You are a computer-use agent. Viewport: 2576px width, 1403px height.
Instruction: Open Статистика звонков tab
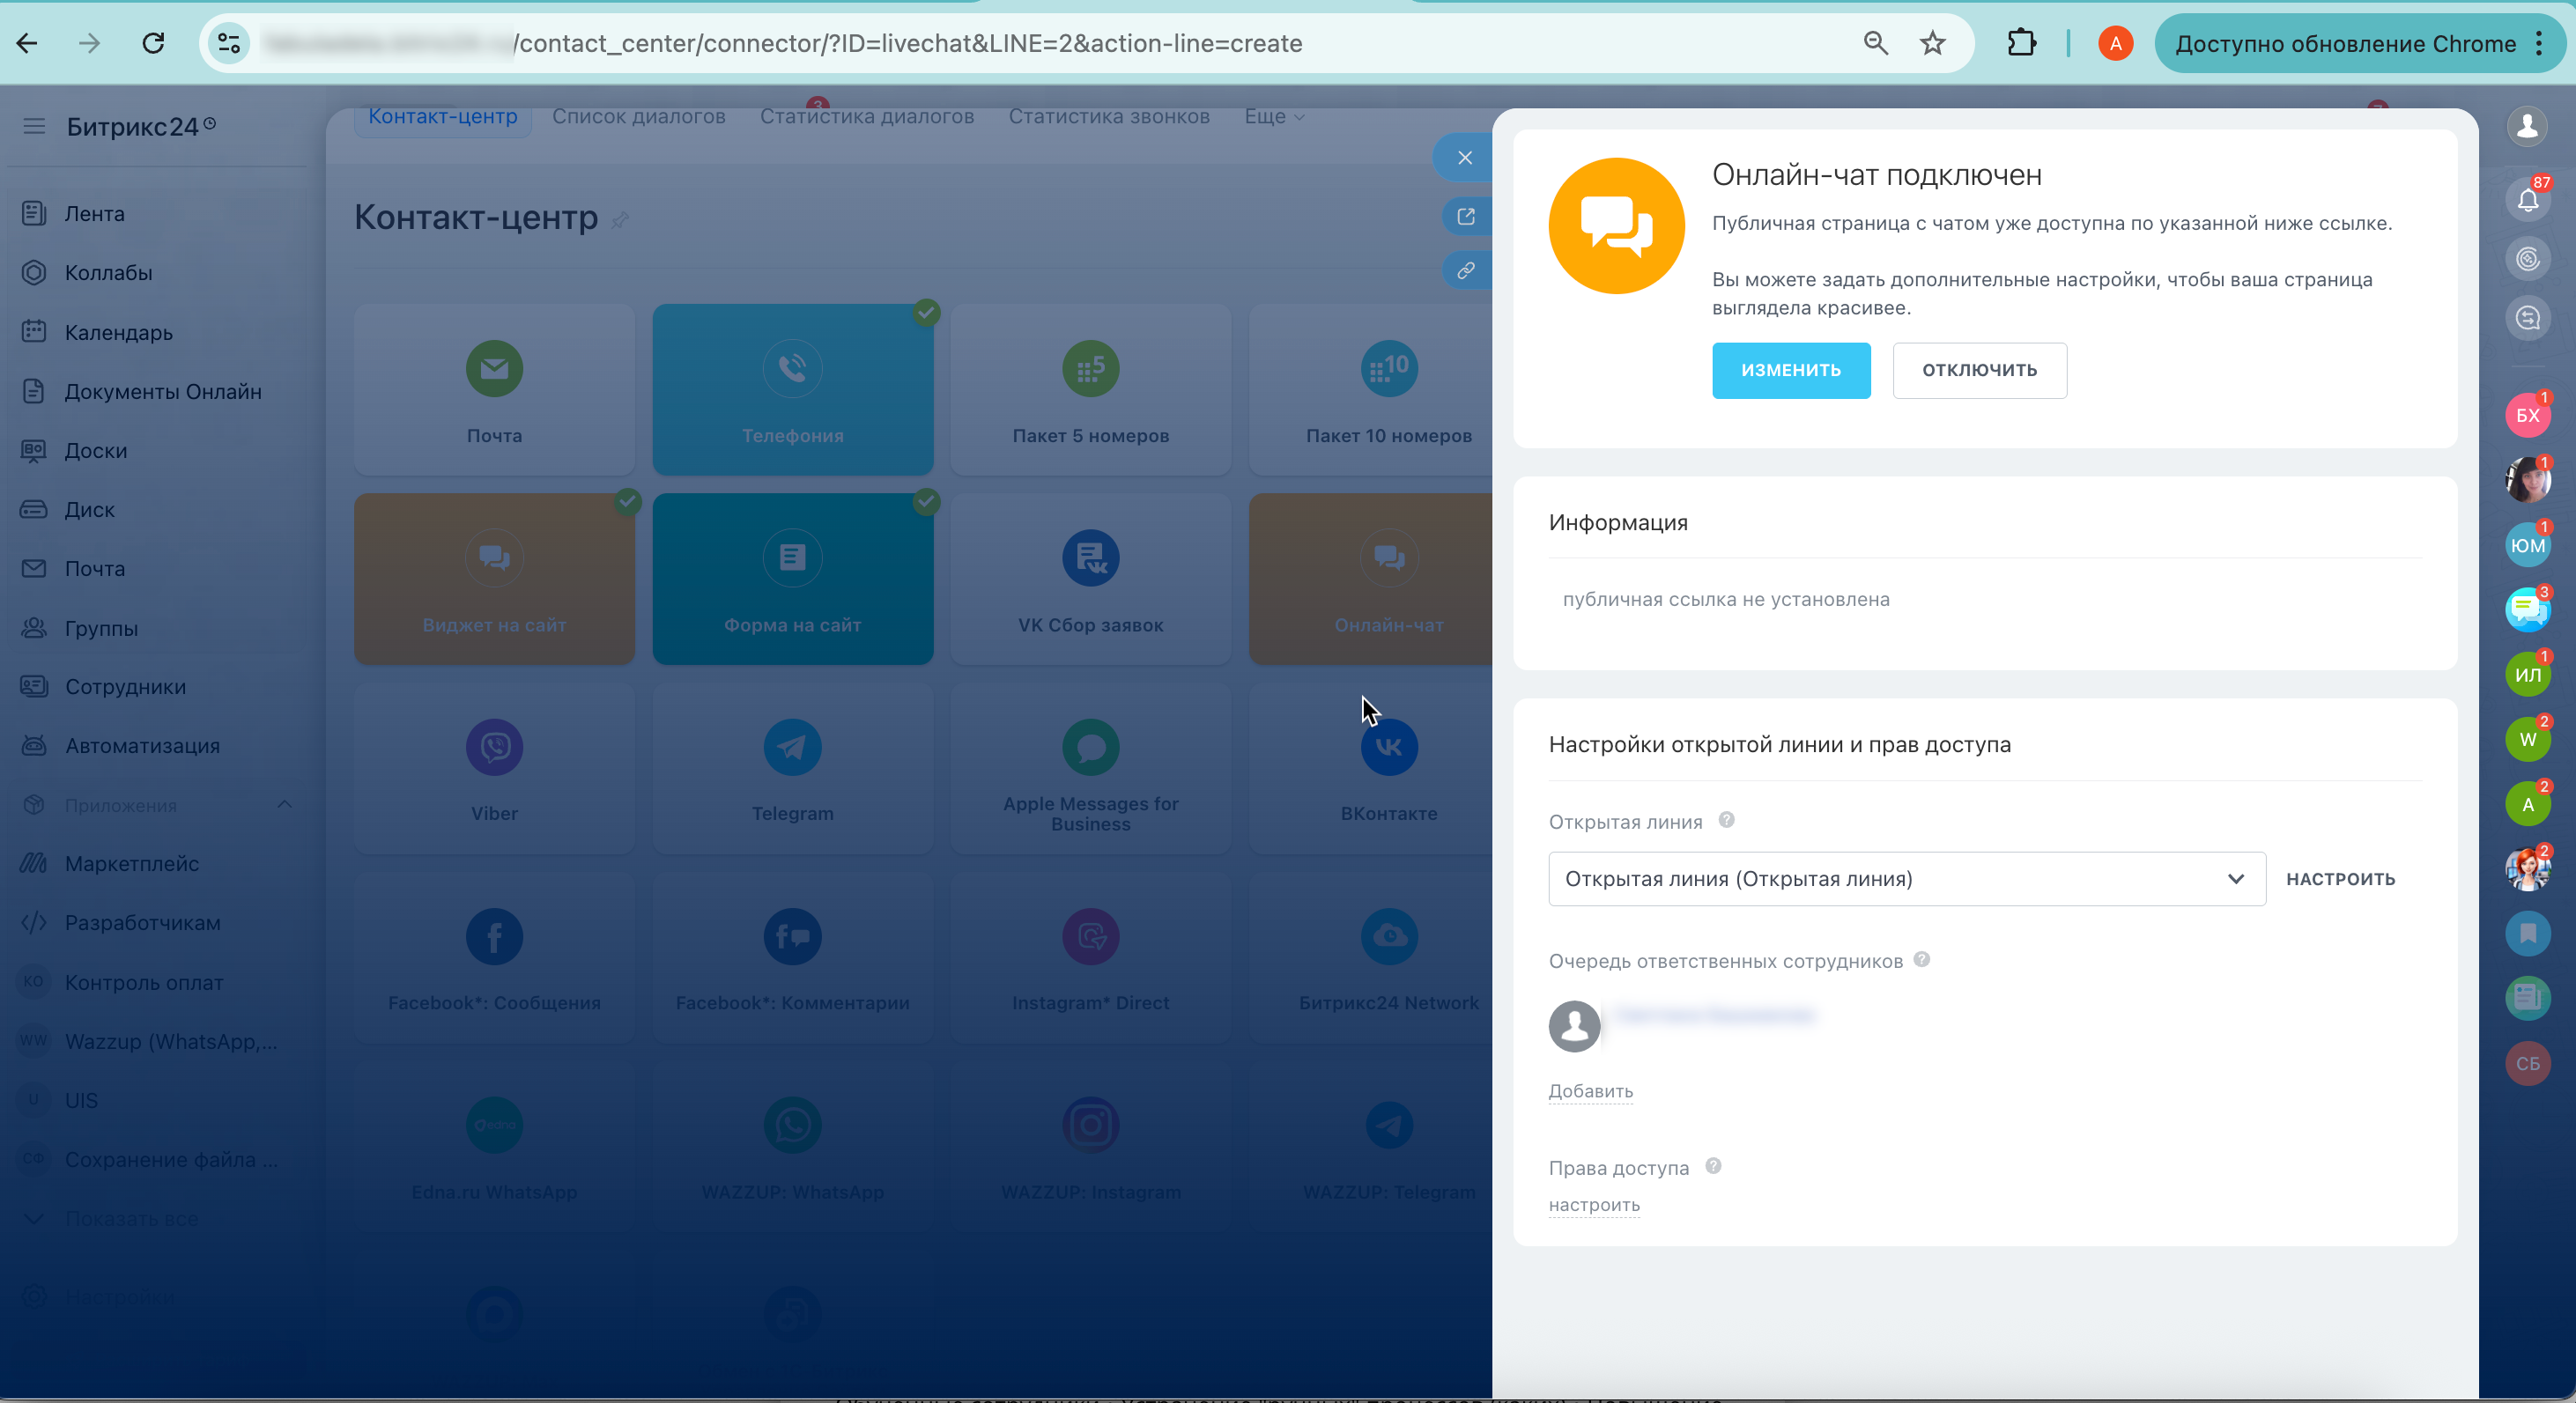click(x=1108, y=116)
